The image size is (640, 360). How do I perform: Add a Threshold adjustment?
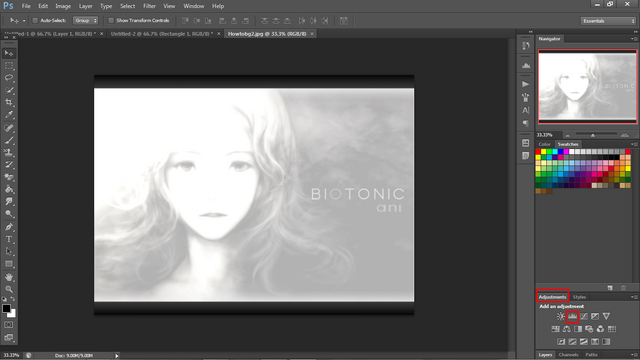[584, 342]
